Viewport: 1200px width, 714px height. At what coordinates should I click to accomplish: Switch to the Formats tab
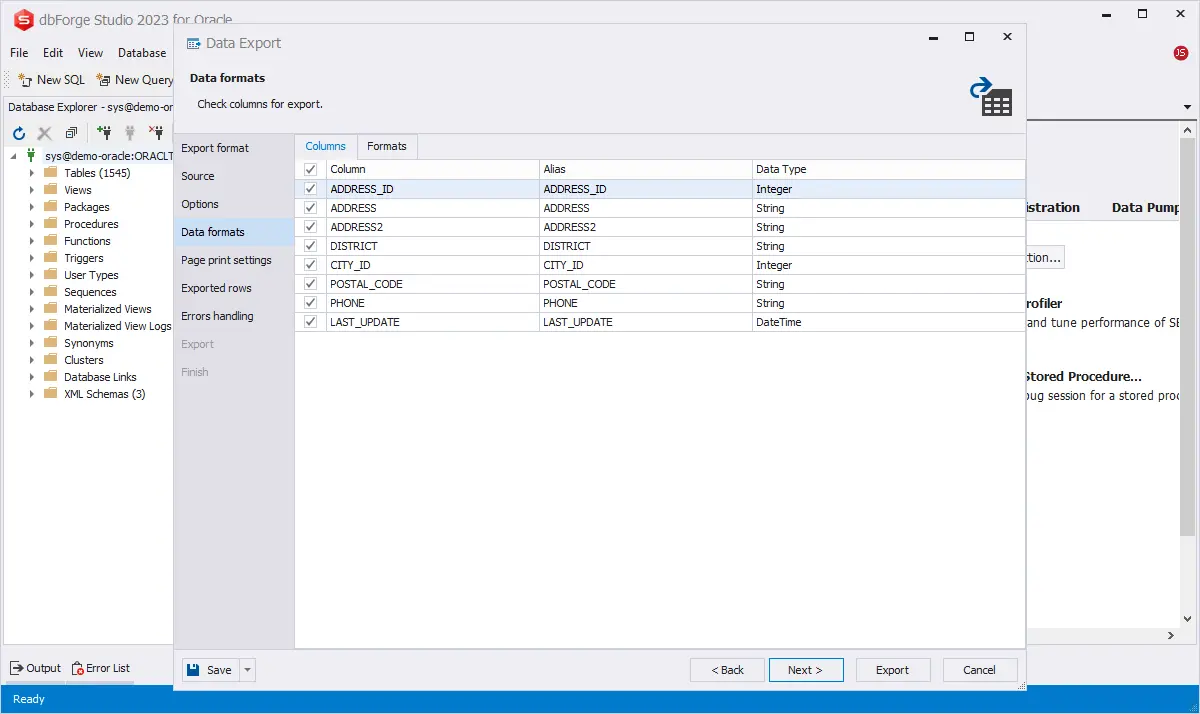click(387, 146)
